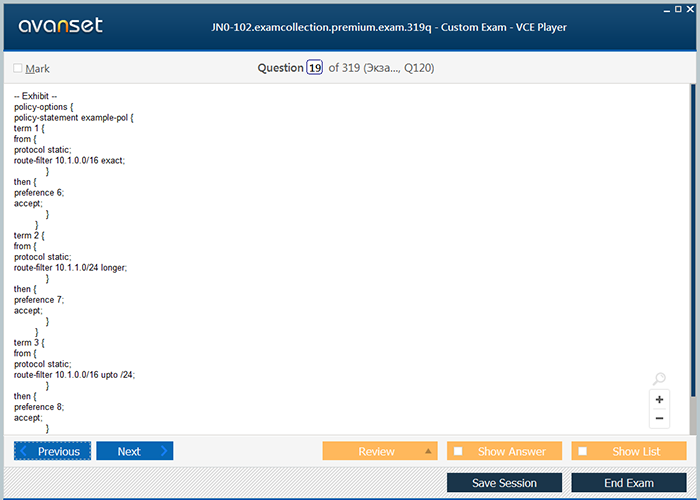The height and width of the screenshot is (500, 700).
Task: Click the line 'route-filter 10.1.0.0/16 exact;'
Action: pyautogui.click(x=70, y=160)
